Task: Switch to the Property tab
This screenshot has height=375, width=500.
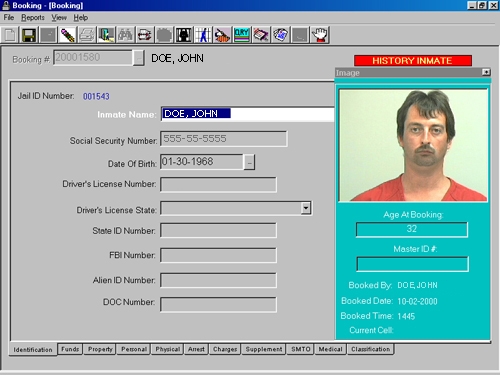Action: click(100, 349)
